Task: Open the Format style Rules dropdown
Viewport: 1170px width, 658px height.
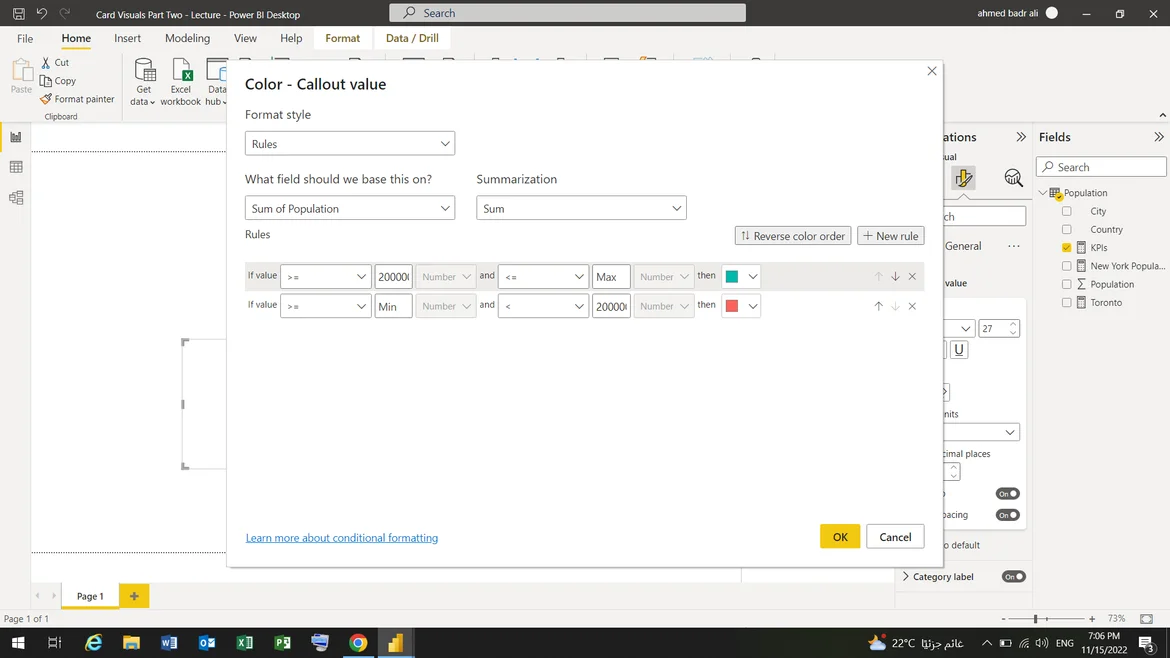Action: (350, 144)
